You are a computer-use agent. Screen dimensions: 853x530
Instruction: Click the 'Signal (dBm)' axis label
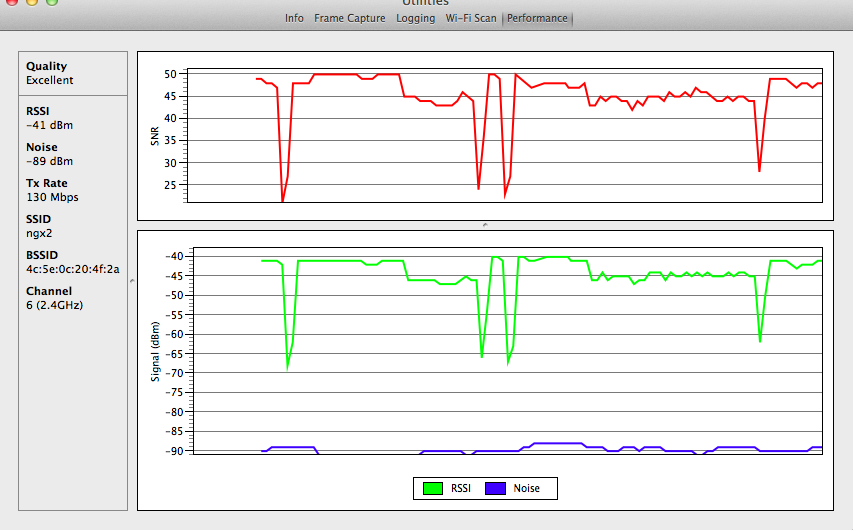click(156, 352)
